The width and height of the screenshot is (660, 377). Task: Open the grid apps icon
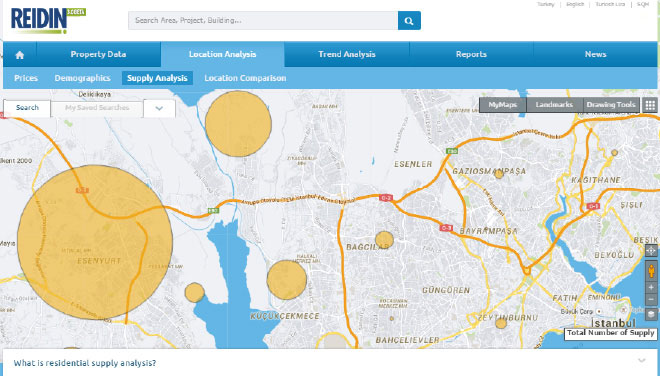[650, 105]
